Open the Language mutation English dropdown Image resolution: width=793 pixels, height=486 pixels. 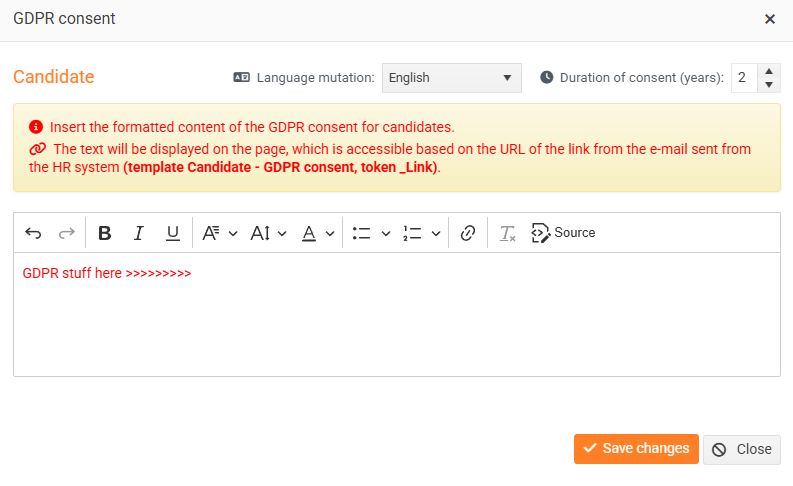452,78
